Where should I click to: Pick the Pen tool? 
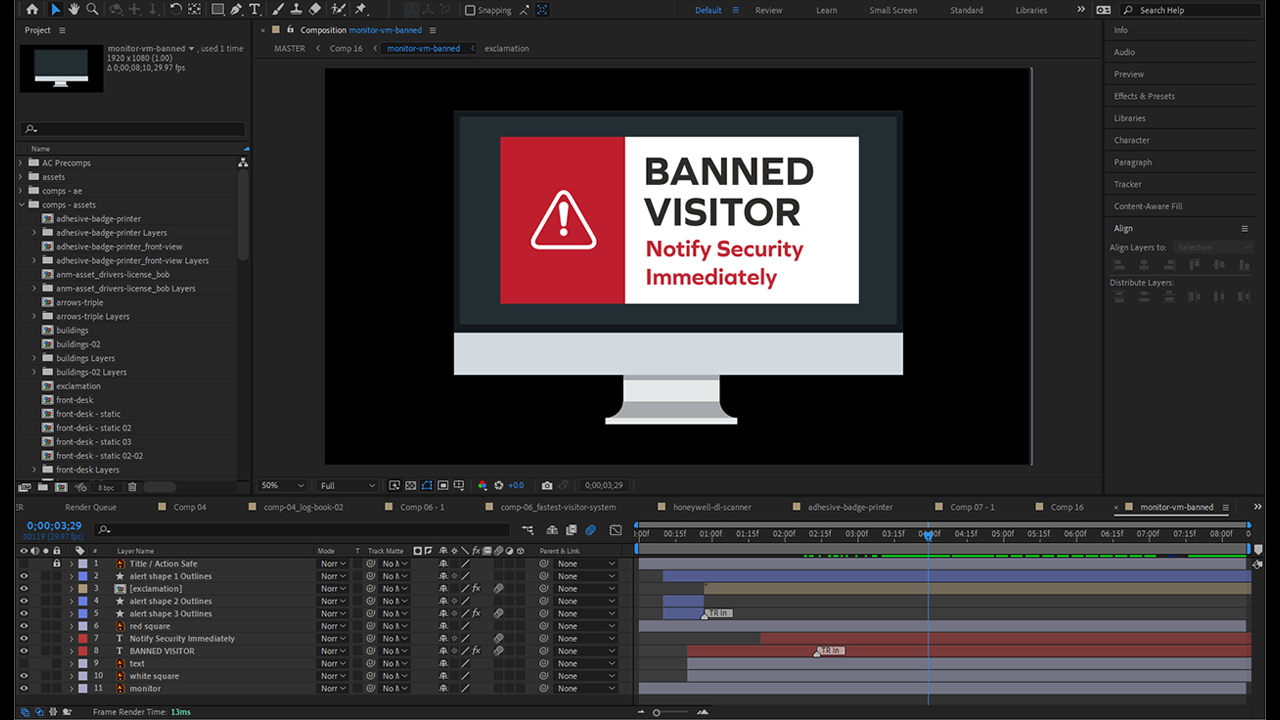(236, 9)
